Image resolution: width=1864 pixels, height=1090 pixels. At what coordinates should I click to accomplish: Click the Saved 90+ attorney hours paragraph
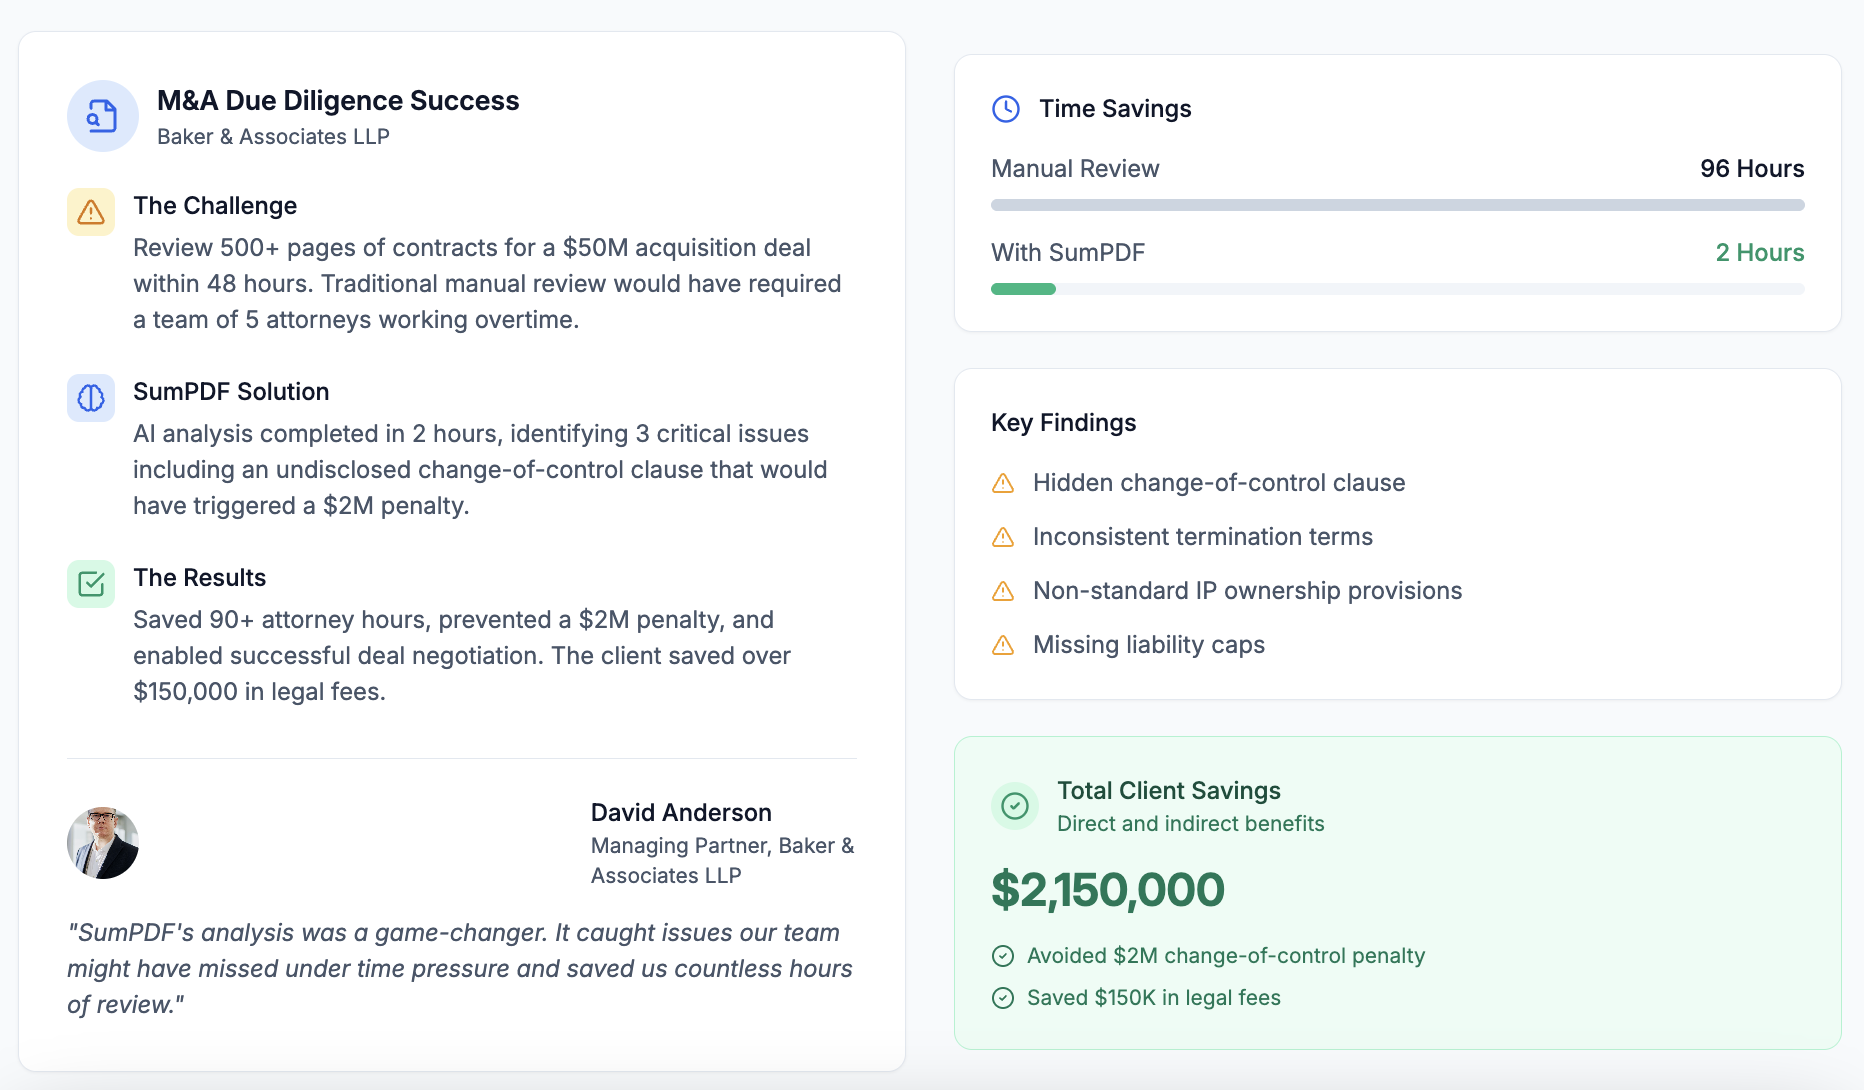(462, 656)
